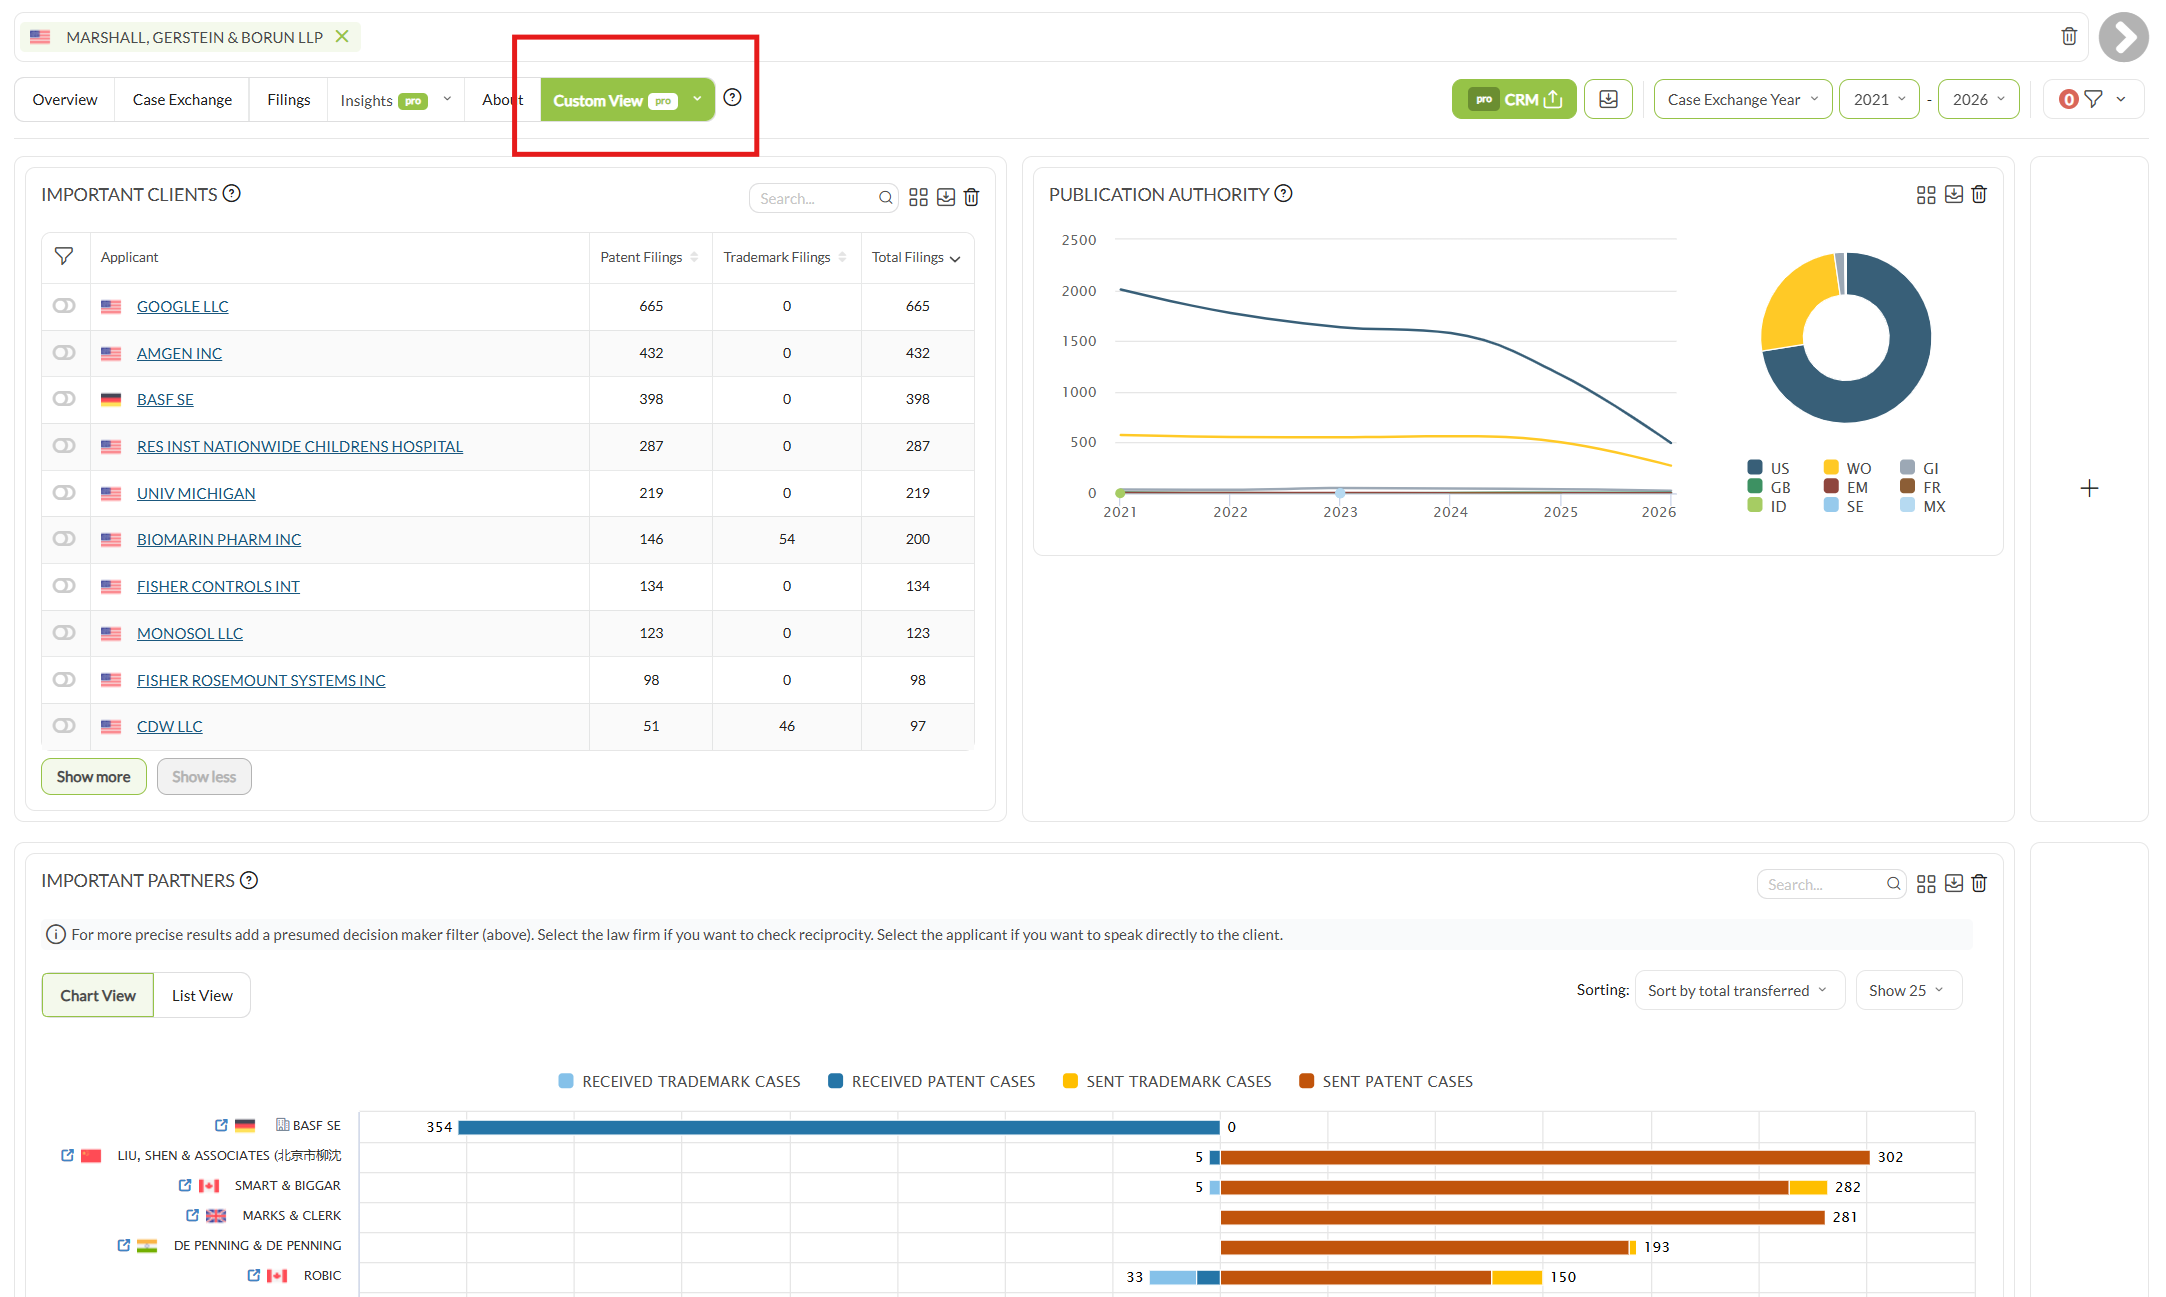
Task: Click the Applicant column filter funnel
Action: 64,257
